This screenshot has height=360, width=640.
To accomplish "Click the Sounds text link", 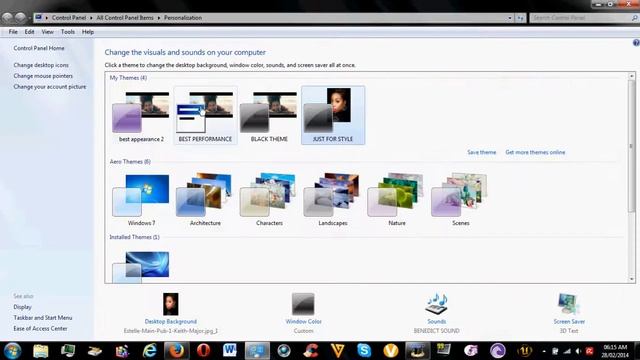I will click(x=436, y=322).
